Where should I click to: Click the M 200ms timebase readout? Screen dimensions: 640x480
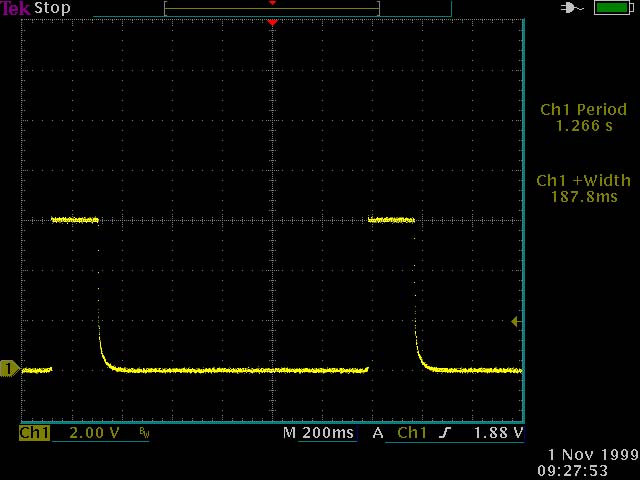click(319, 433)
